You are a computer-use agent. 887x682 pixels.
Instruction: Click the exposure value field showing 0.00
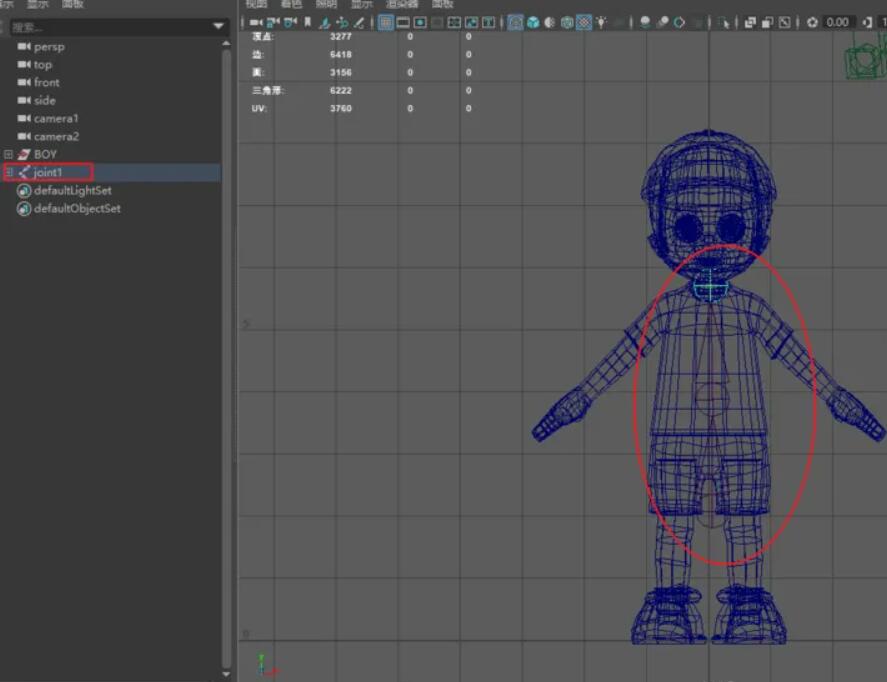pos(838,22)
